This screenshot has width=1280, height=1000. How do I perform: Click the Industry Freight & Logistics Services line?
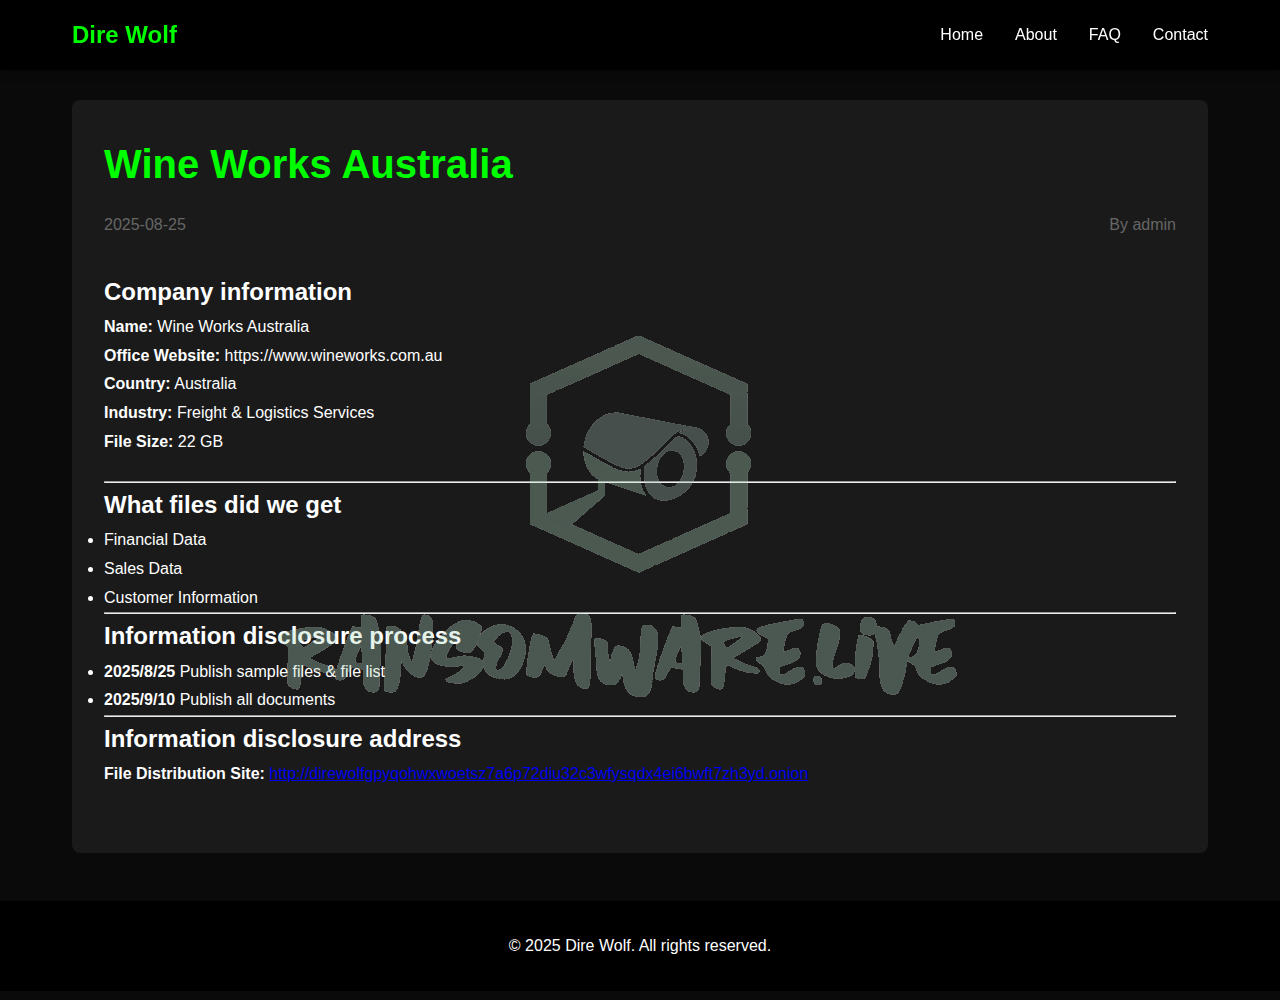point(239,413)
